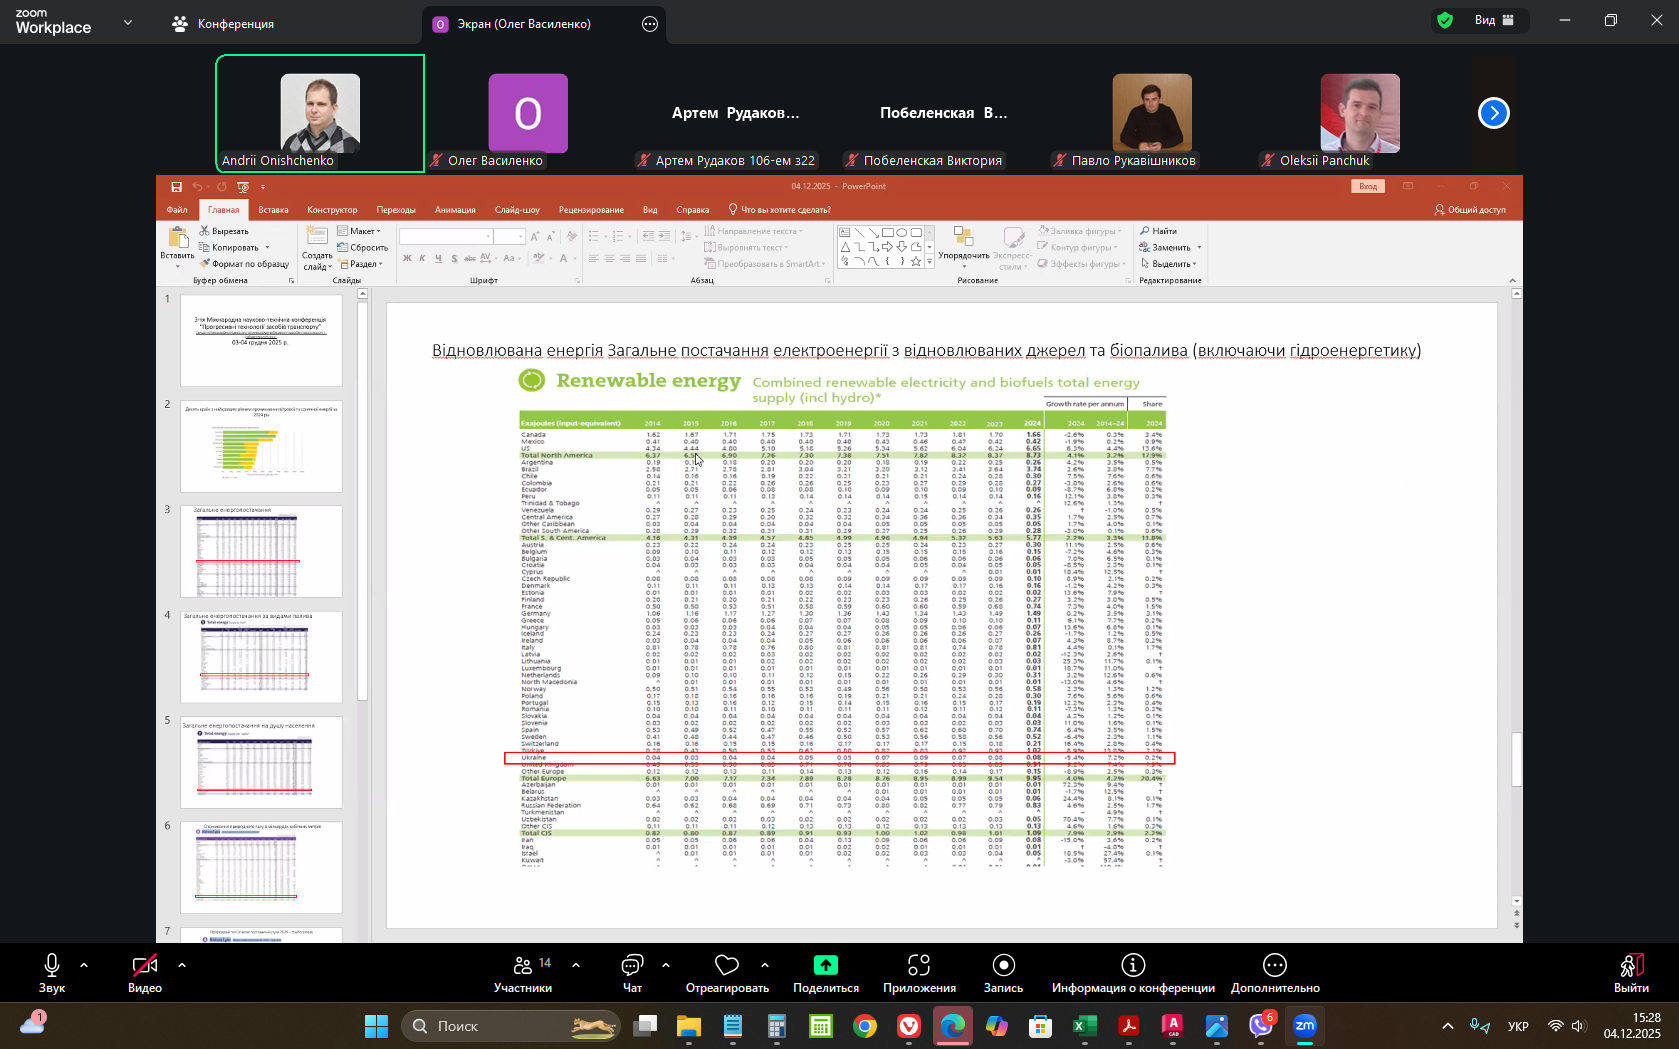Click the Share screen icon (Поделиться)
The width and height of the screenshot is (1679, 1049).
825,966
